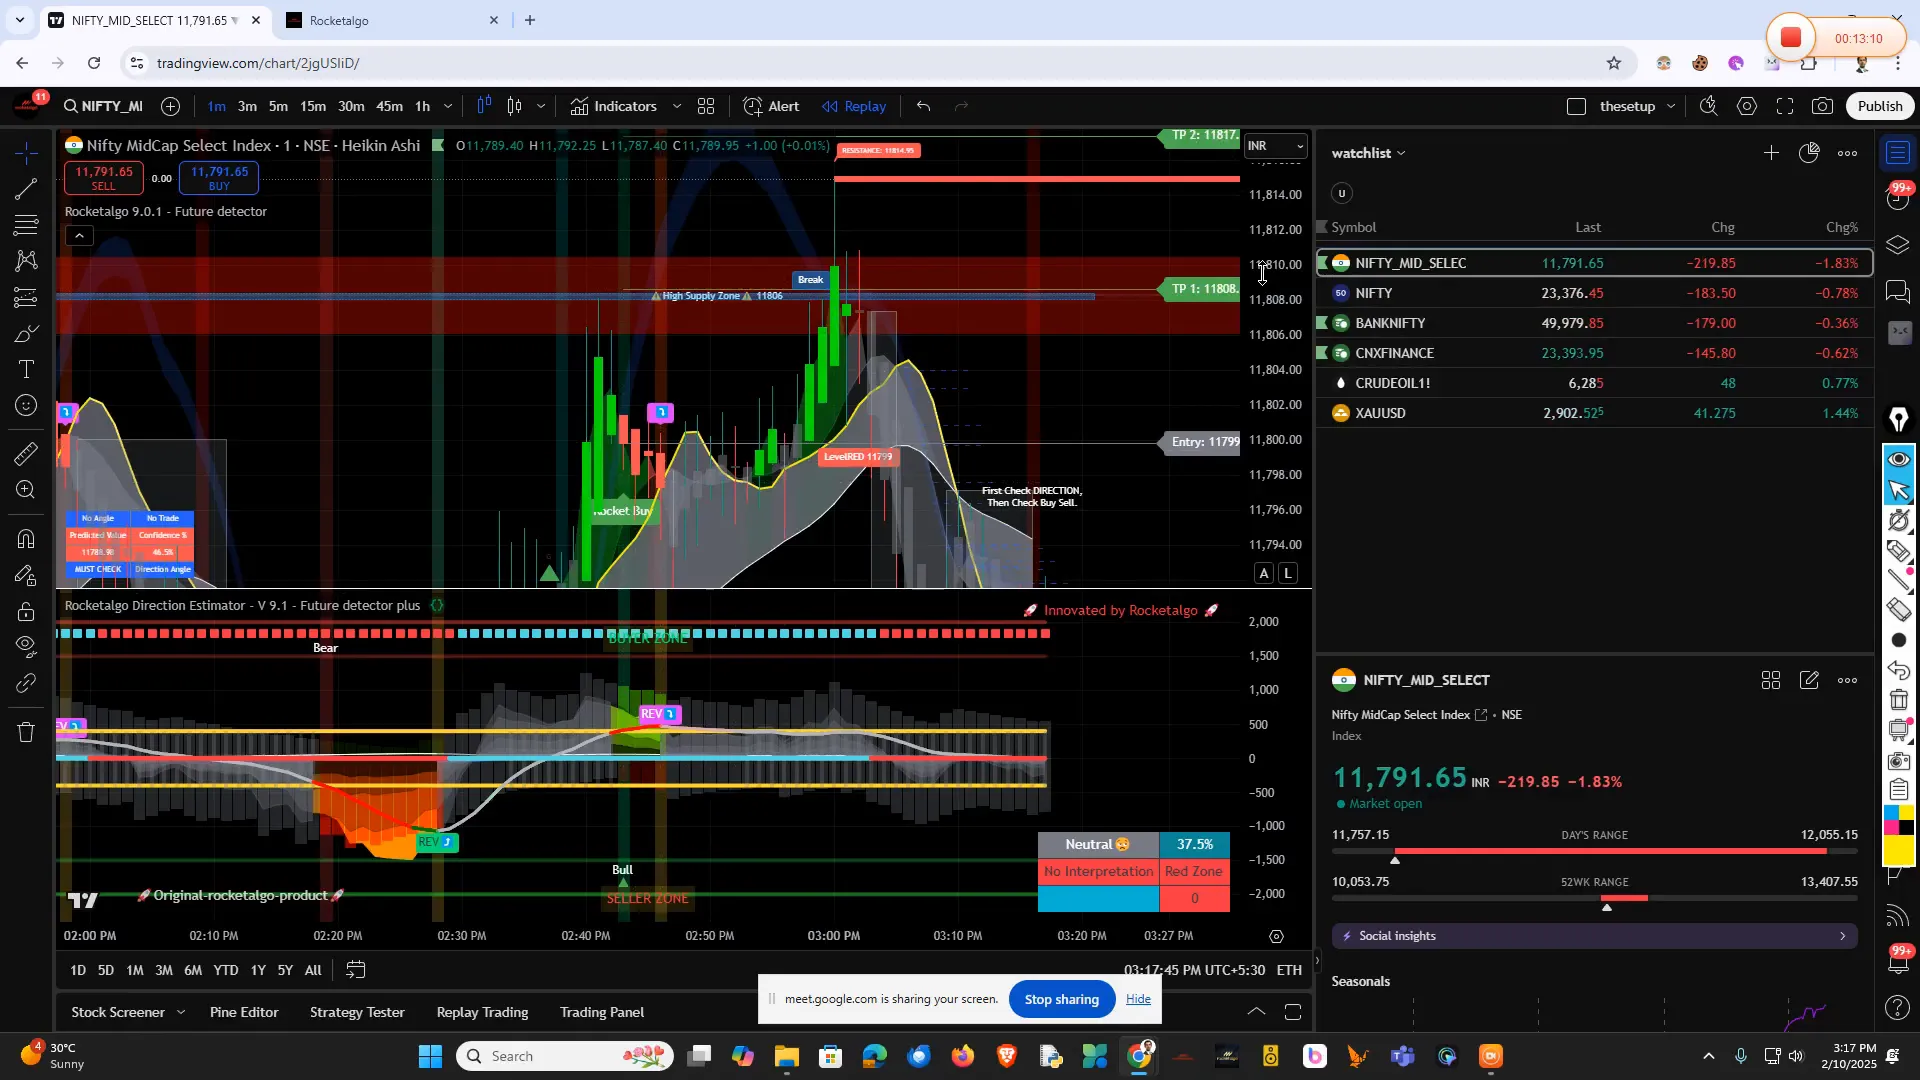Click the trash remove objects icon

(27, 732)
